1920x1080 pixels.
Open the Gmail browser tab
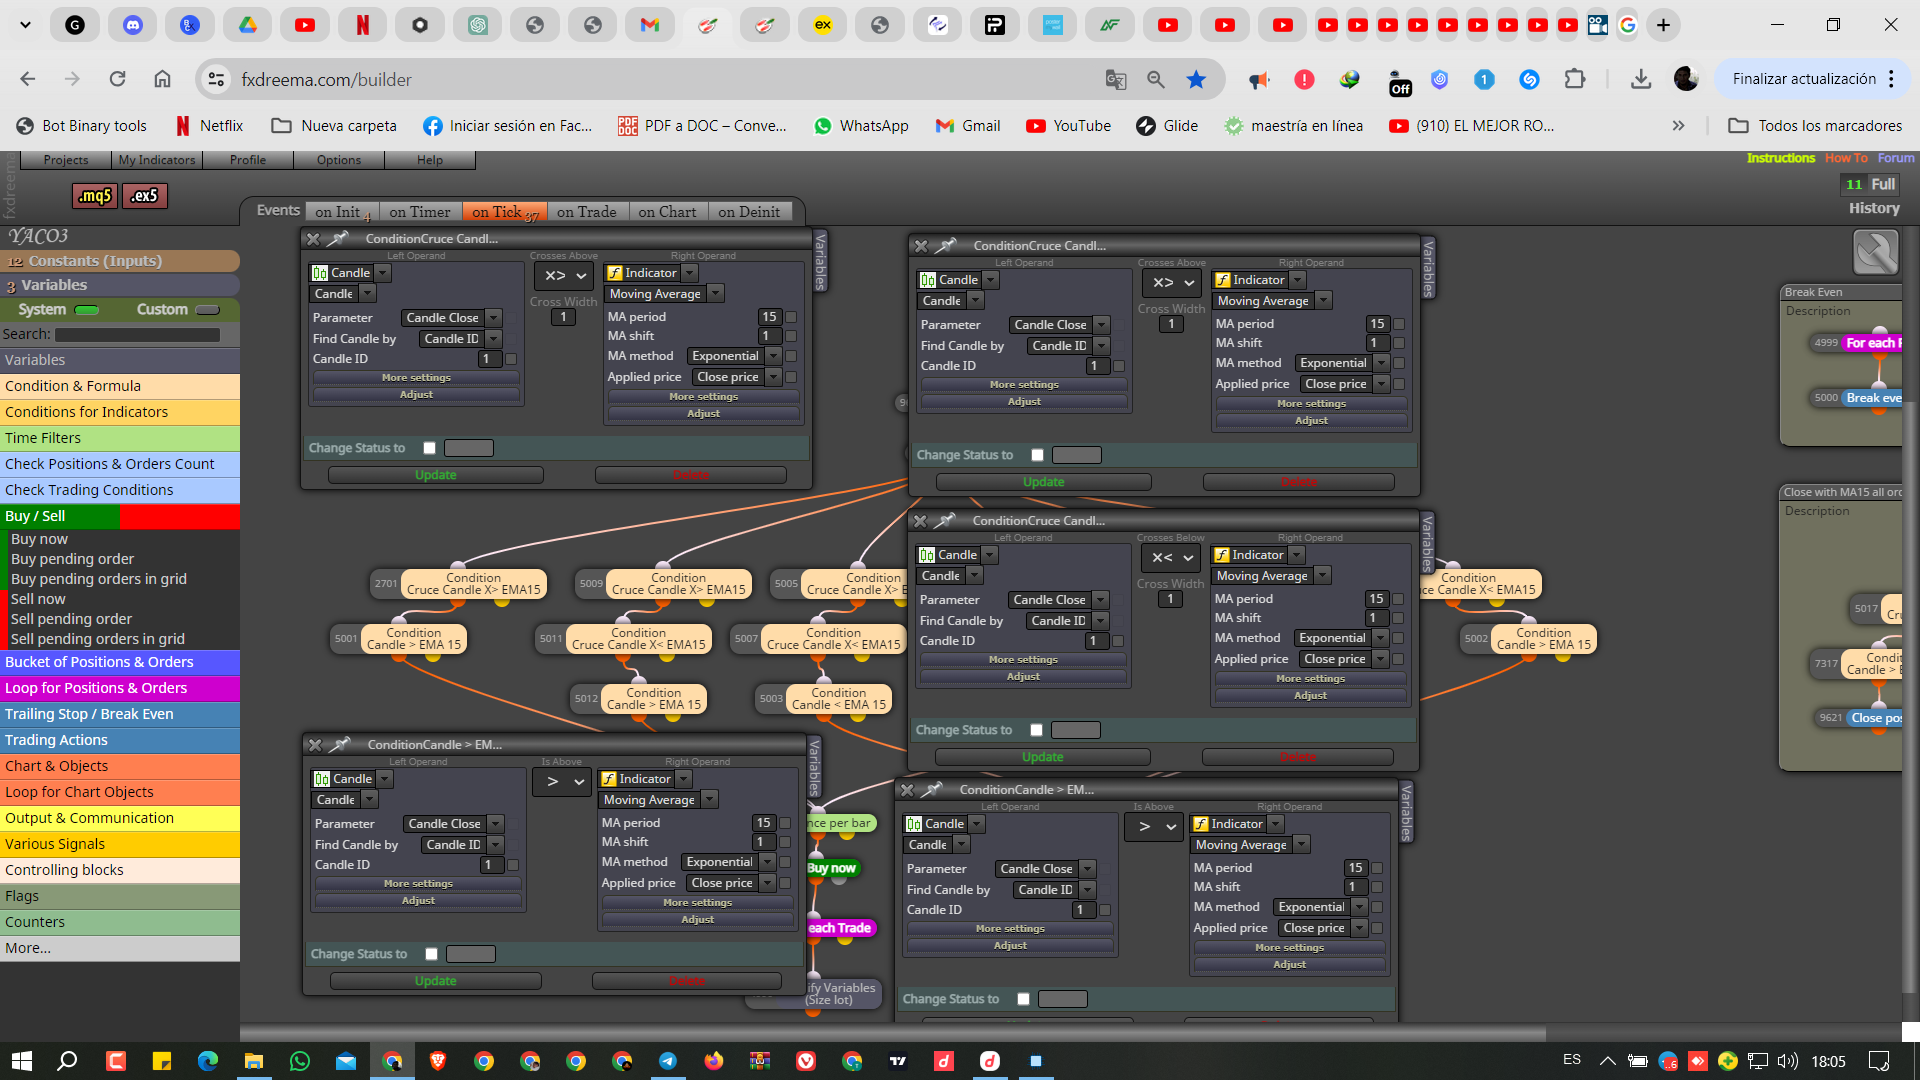(650, 25)
